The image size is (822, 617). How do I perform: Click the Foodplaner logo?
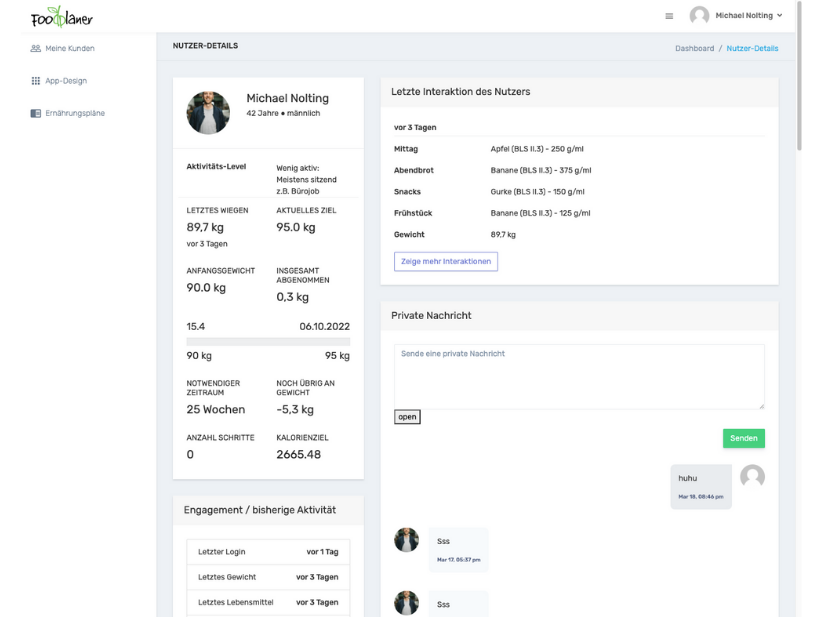[x=61, y=16]
